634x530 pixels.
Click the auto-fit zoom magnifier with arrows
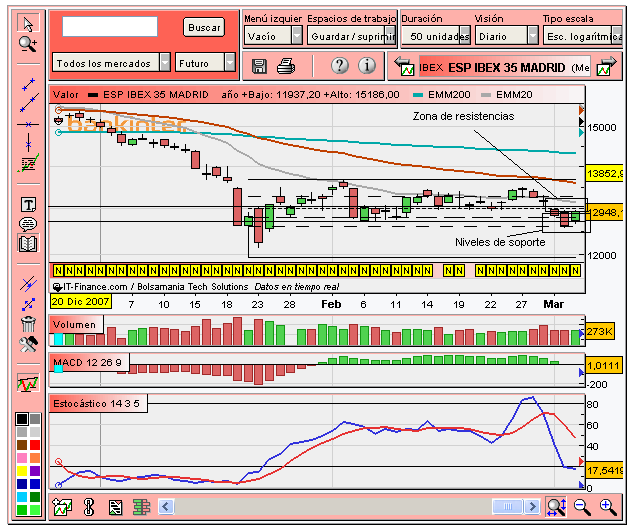[x=556, y=507]
